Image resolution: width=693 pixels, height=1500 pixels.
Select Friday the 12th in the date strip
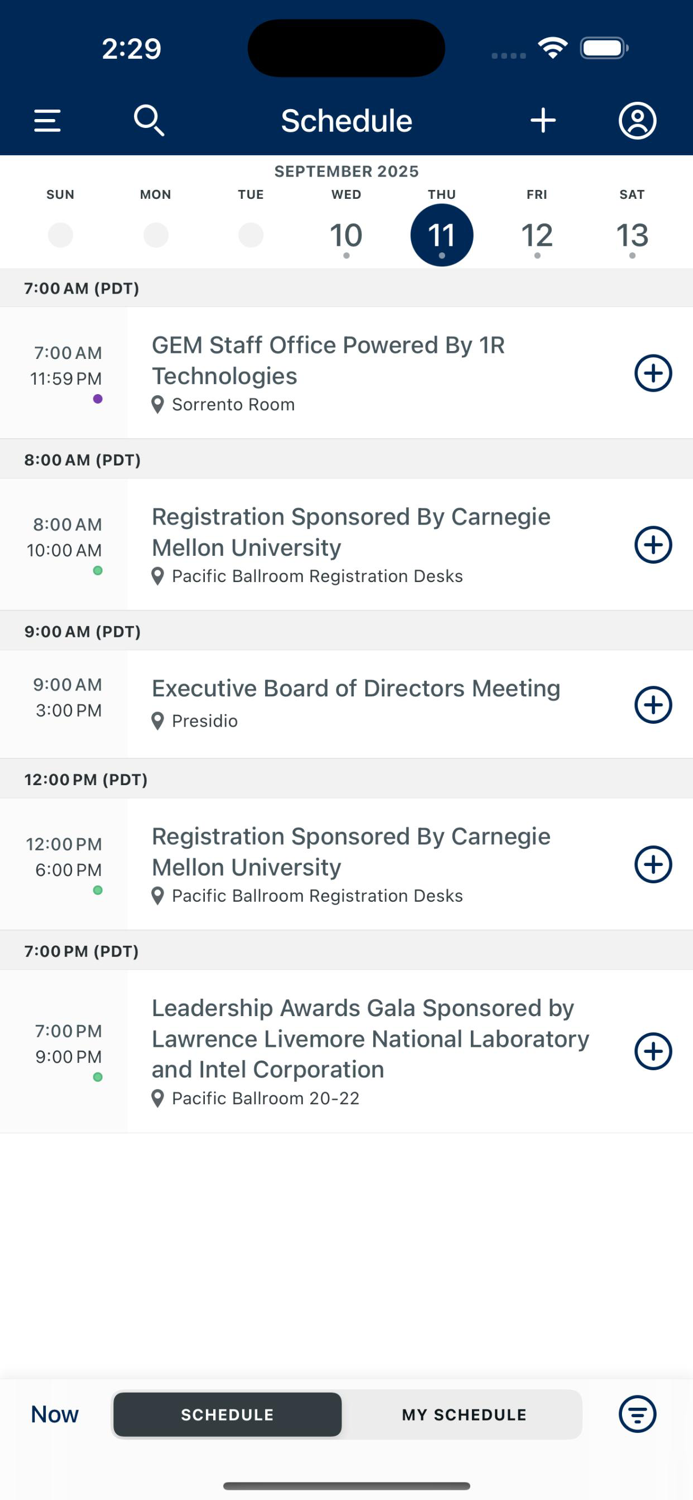click(537, 235)
